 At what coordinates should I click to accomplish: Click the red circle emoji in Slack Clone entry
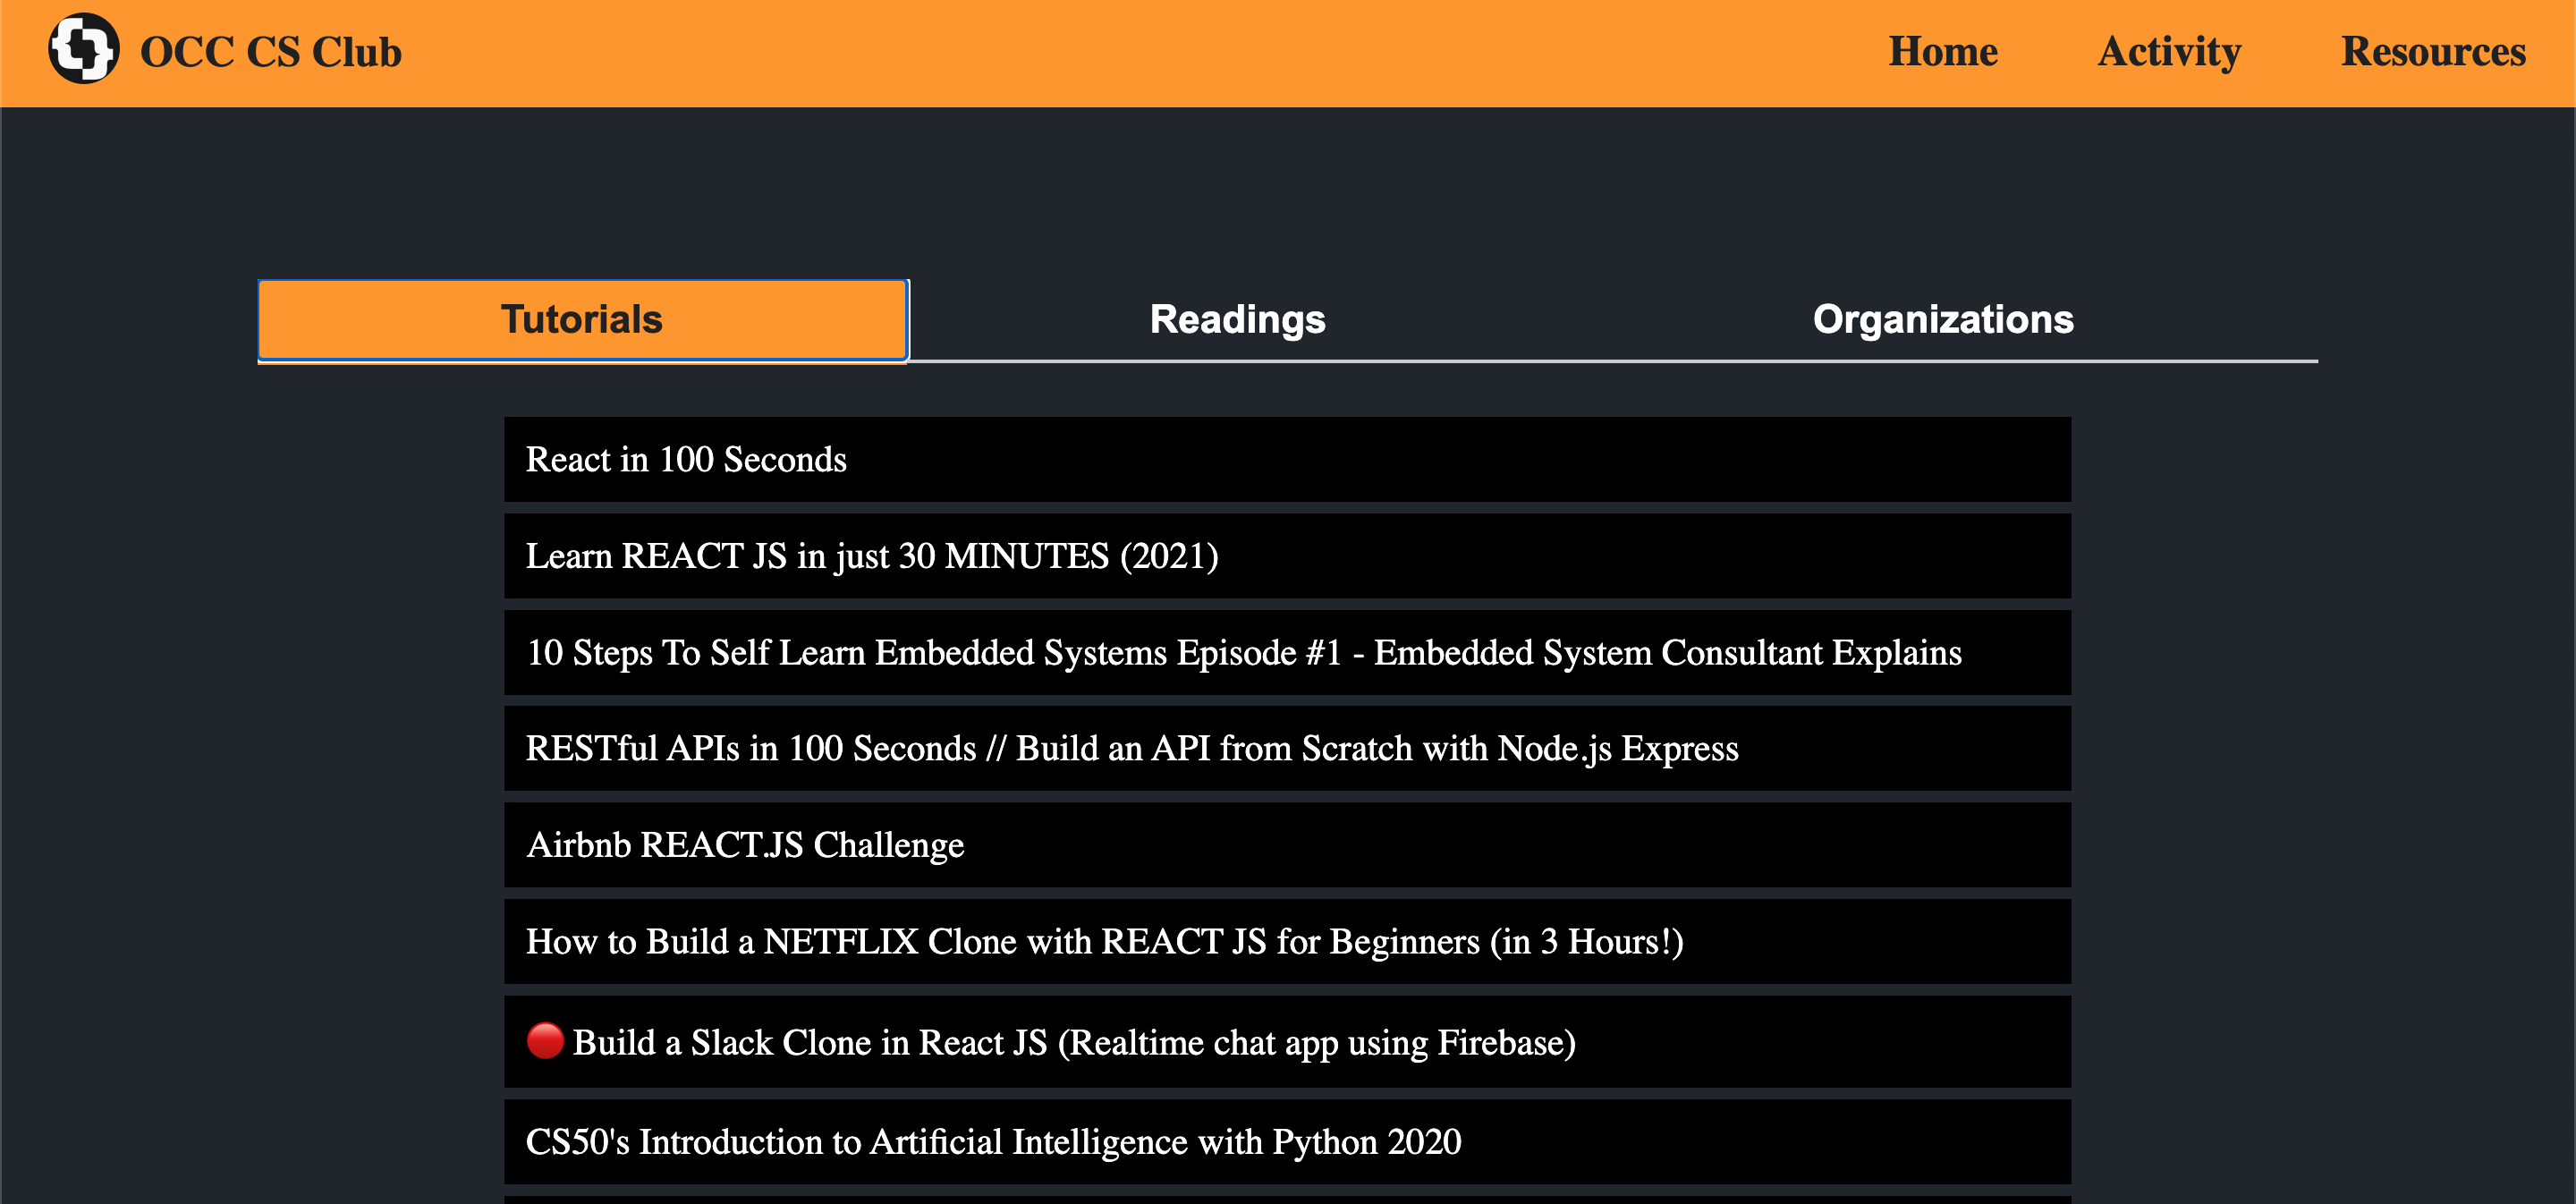click(x=545, y=1040)
